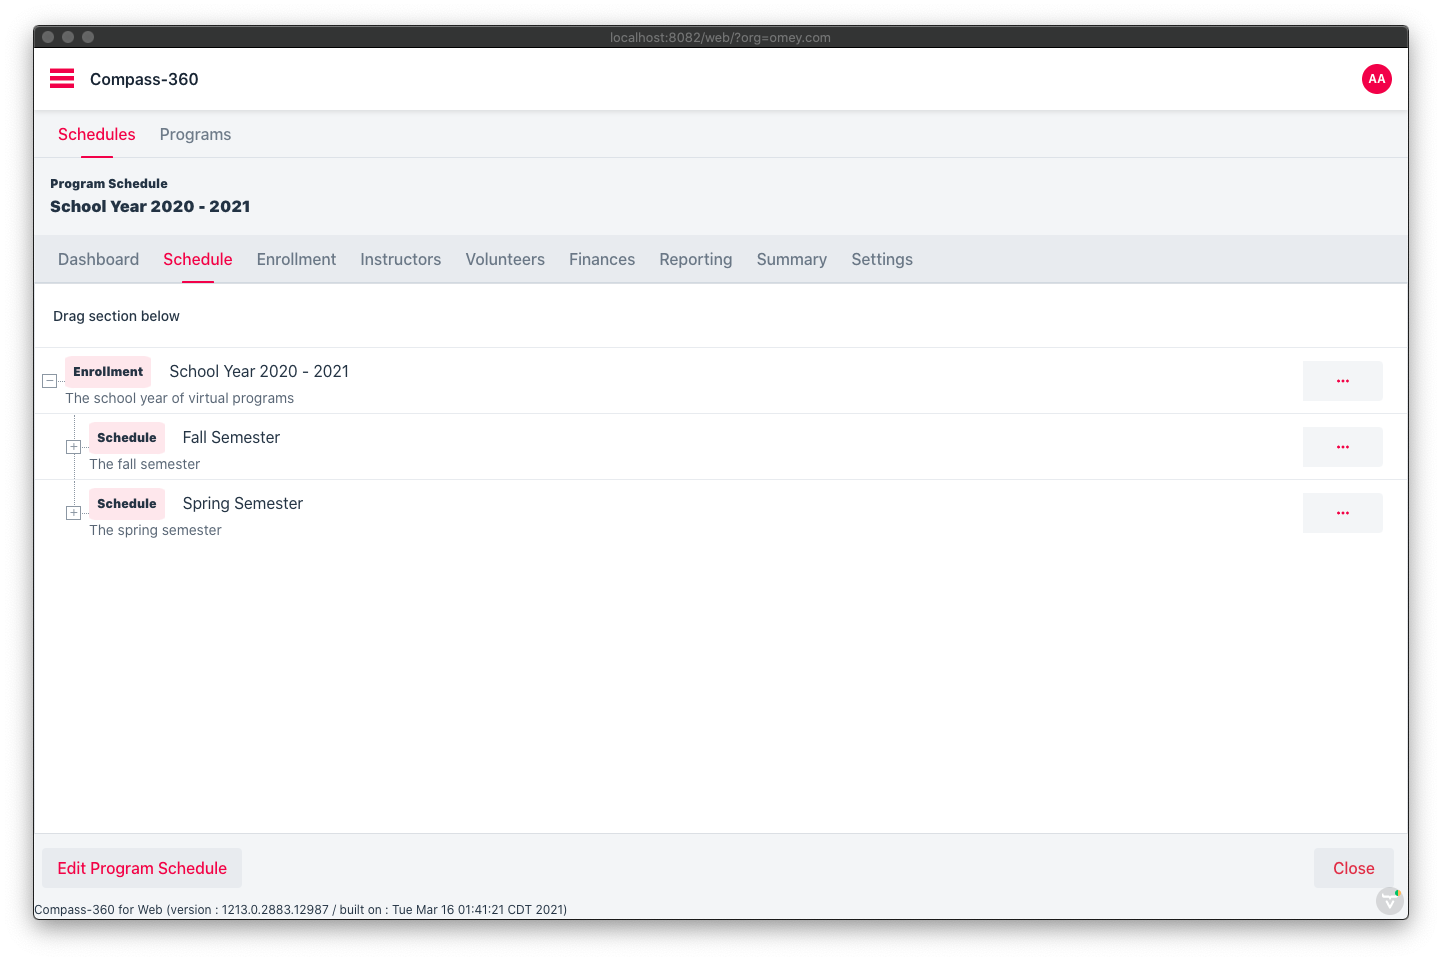Open more options for Spring Semester

click(1342, 513)
